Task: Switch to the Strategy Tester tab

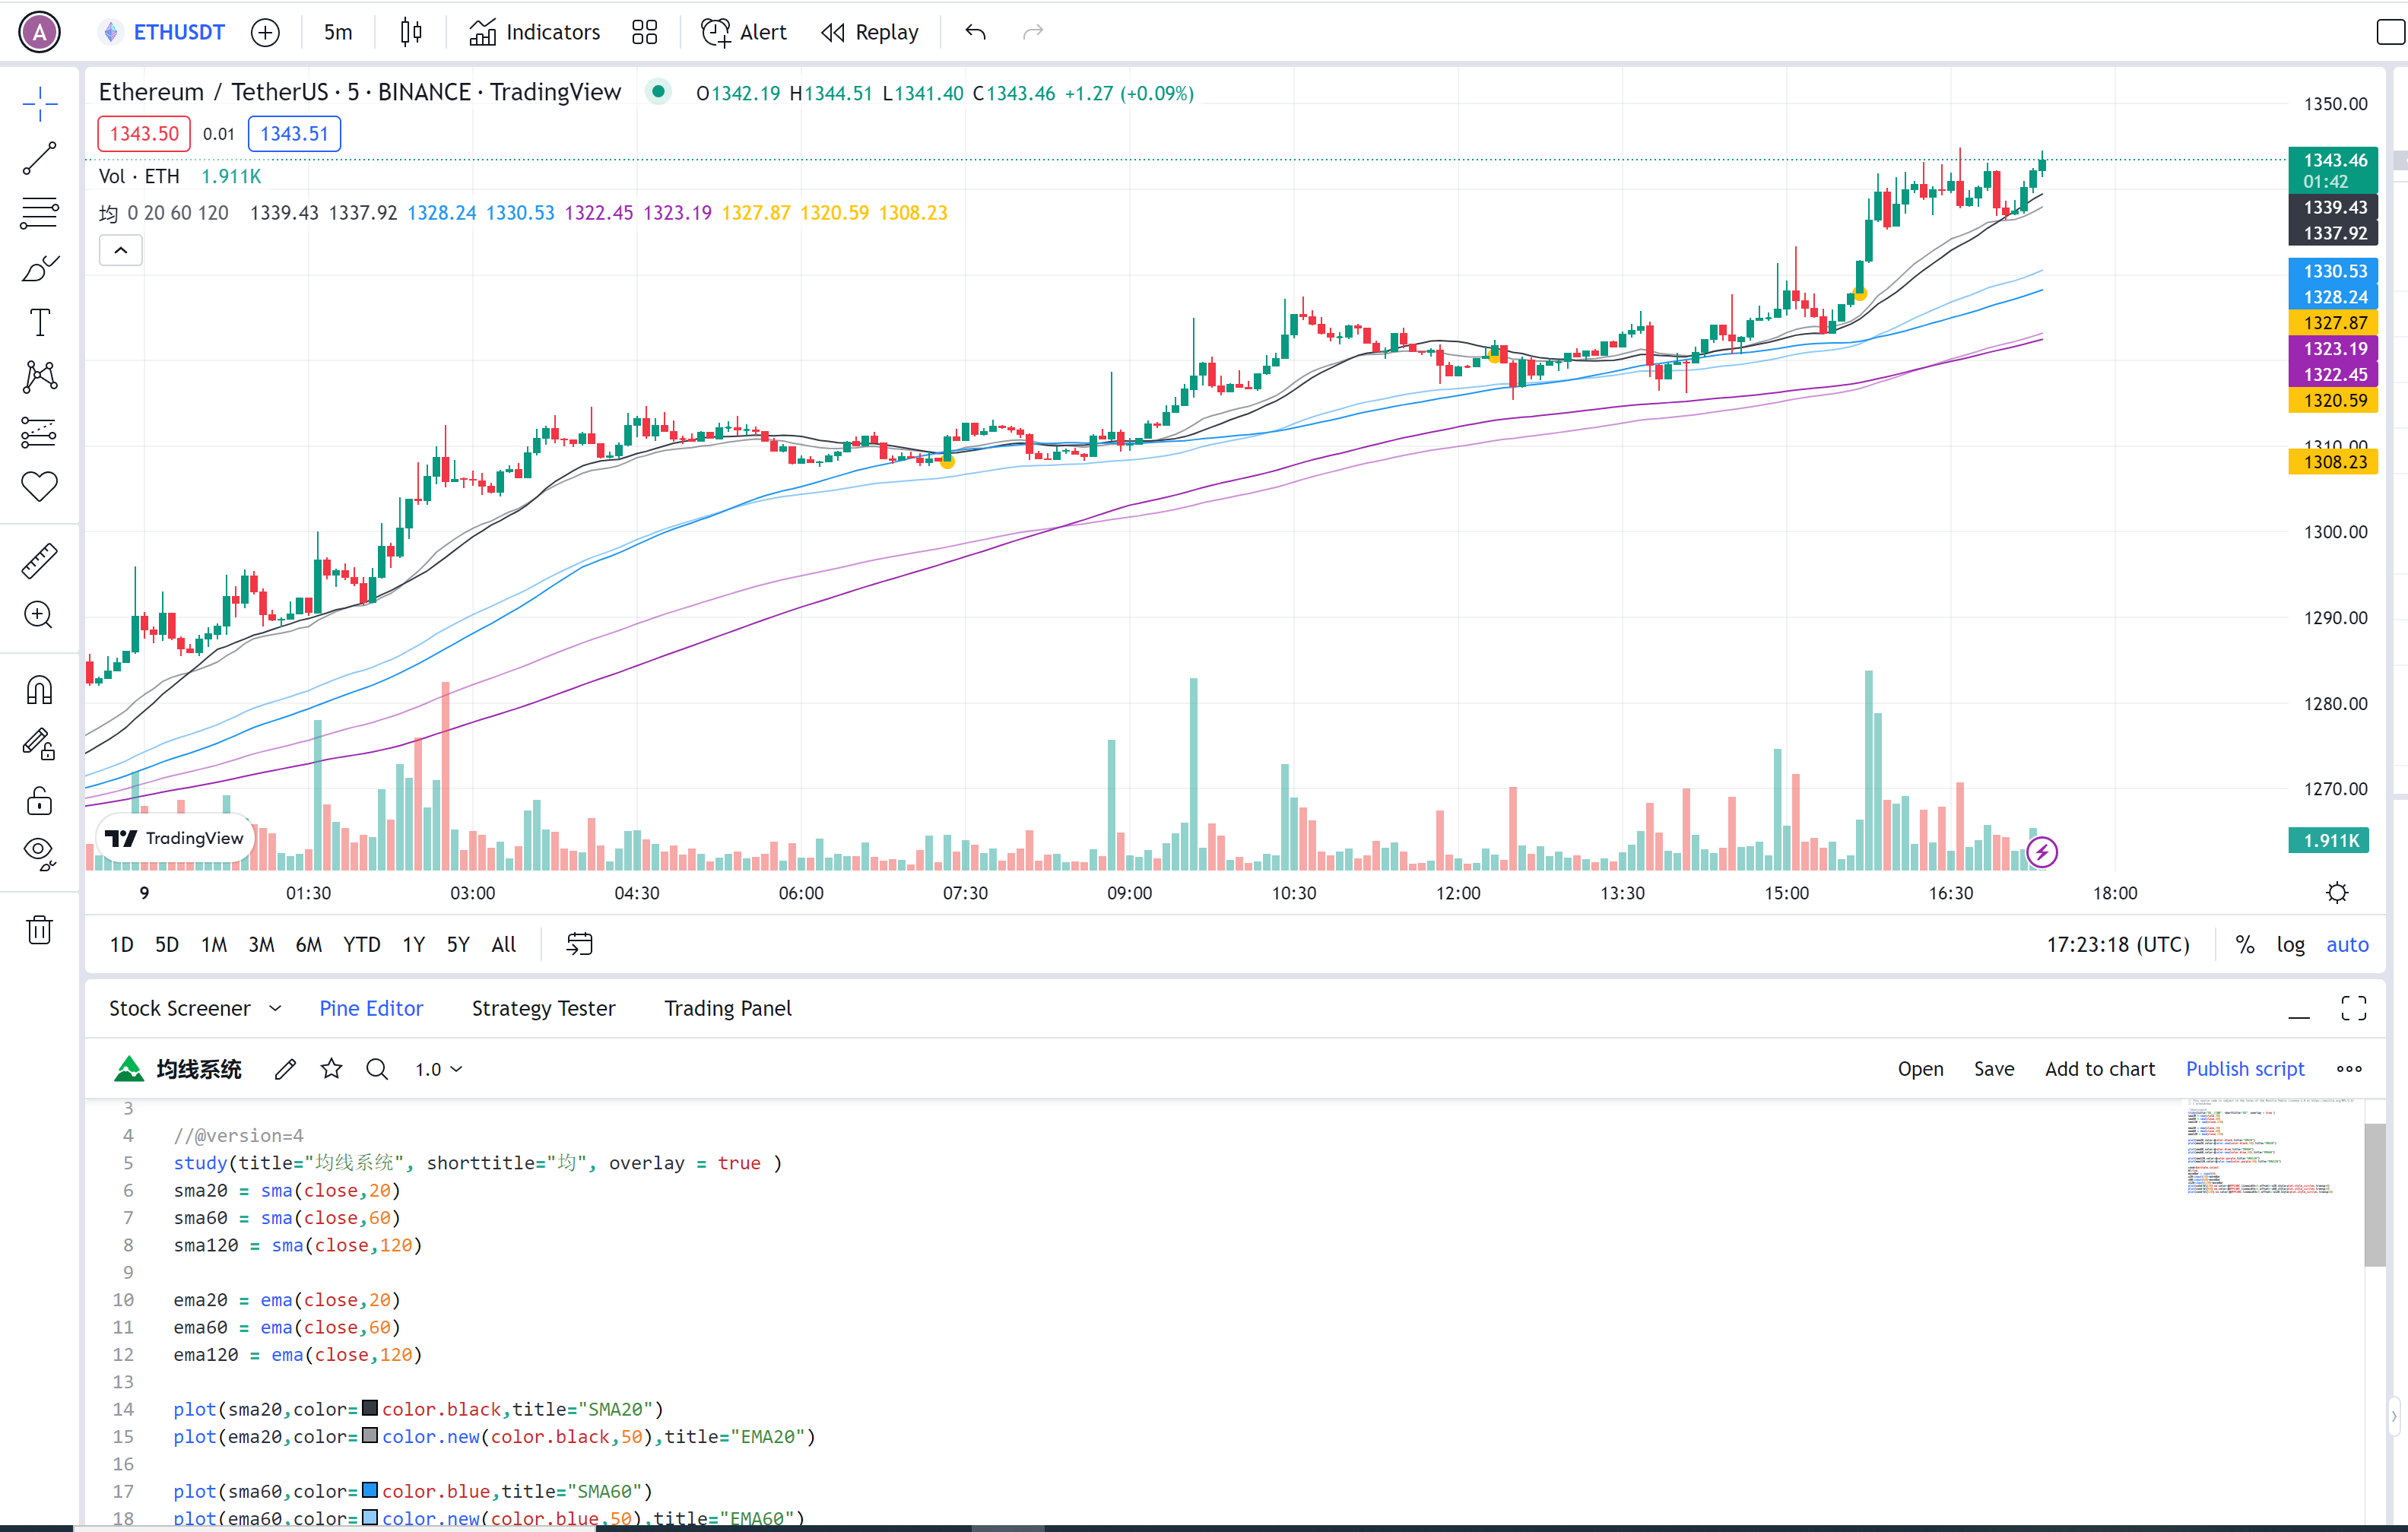Action: point(543,1009)
